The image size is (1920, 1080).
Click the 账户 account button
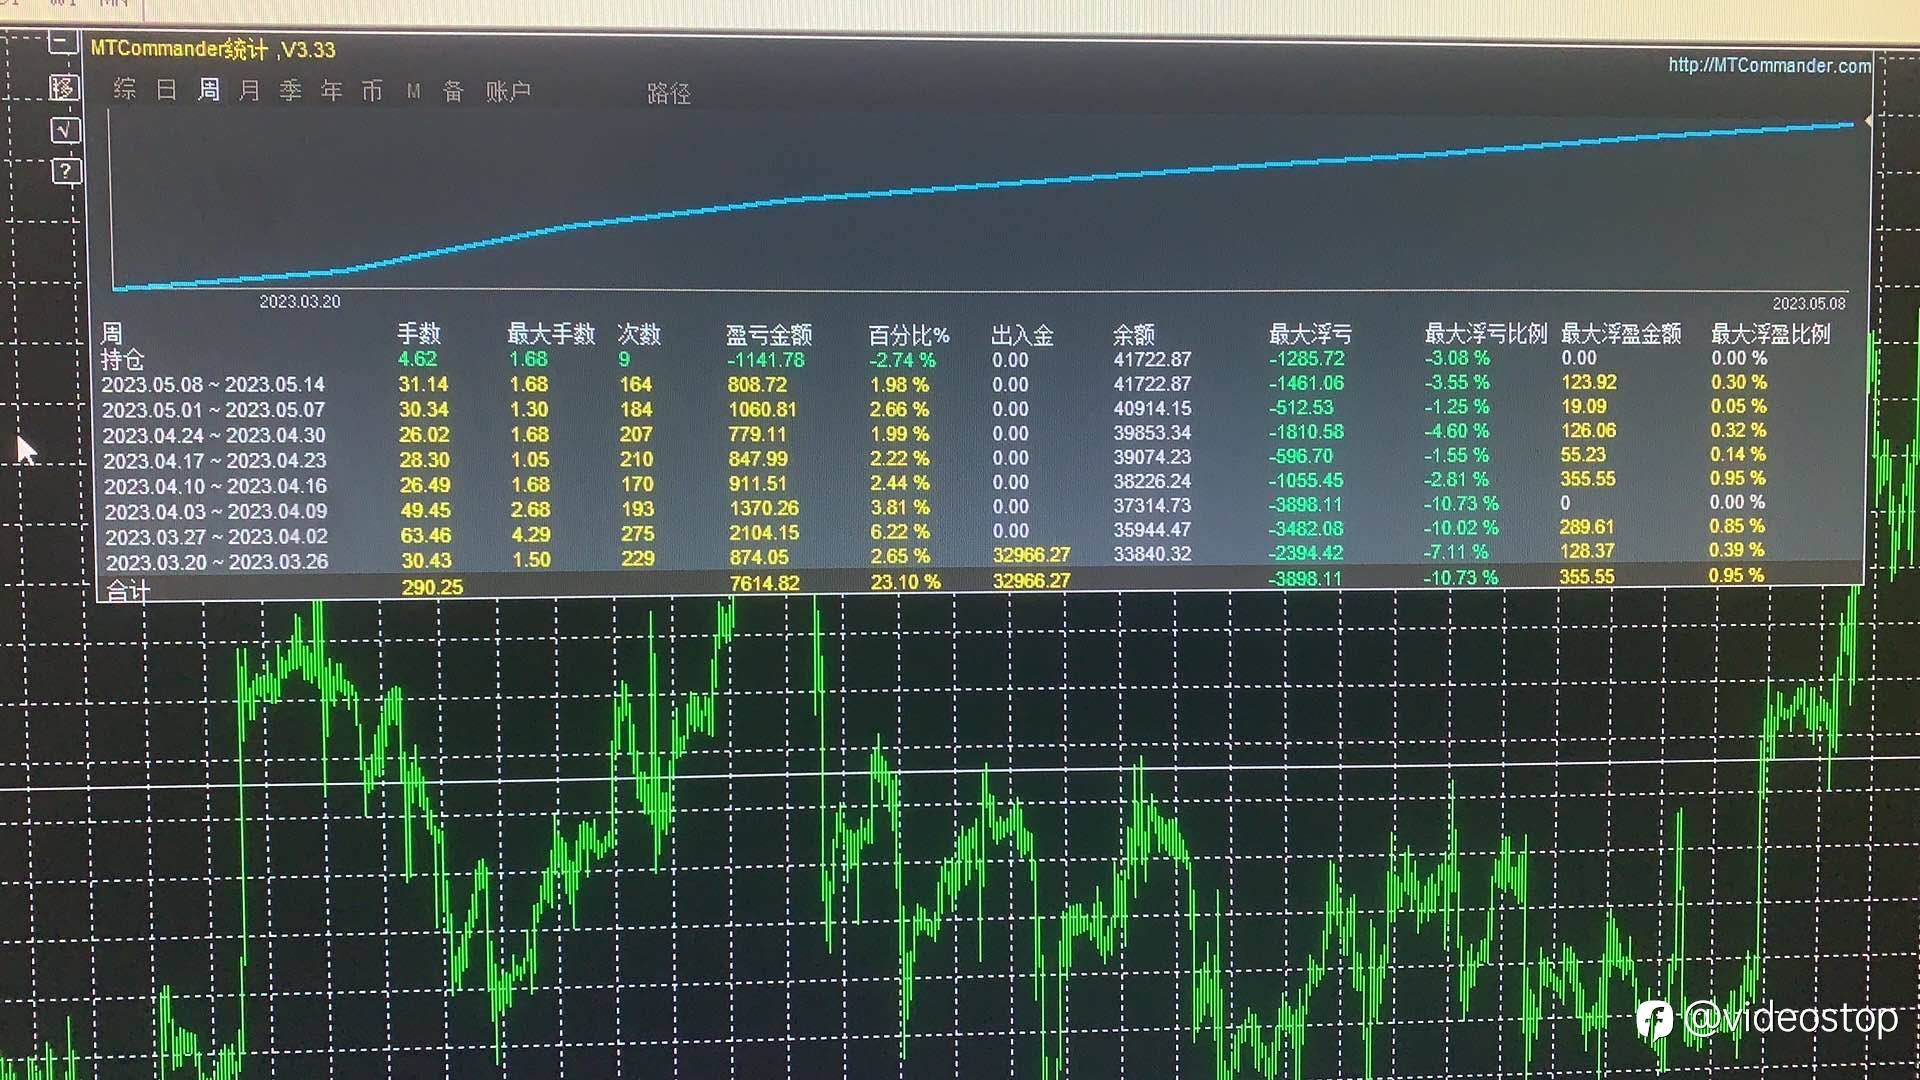pos(508,92)
